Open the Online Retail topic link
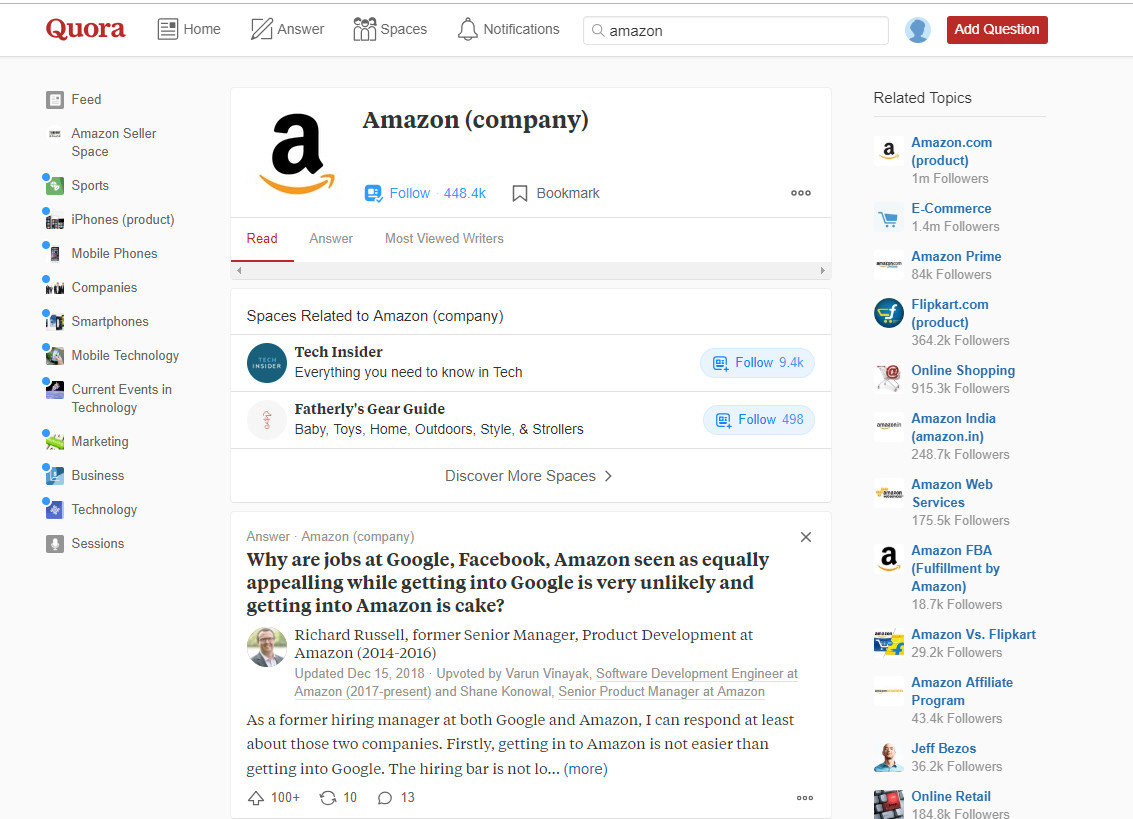Viewport: 1133px width, 819px height. [x=951, y=797]
